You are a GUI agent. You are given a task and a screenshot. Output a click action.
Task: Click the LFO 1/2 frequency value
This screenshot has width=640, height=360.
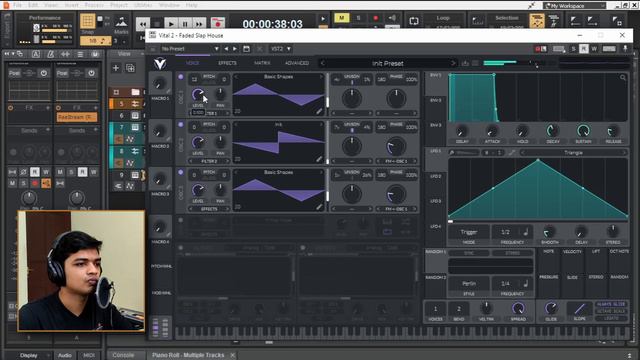click(x=505, y=232)
